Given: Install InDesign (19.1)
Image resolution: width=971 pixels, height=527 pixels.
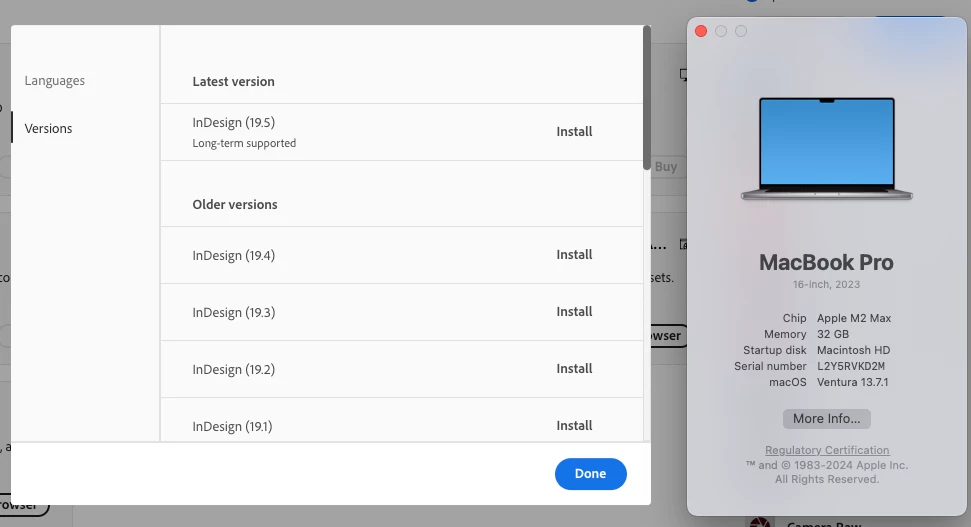Looking at the screenshot, I should 574,425.
